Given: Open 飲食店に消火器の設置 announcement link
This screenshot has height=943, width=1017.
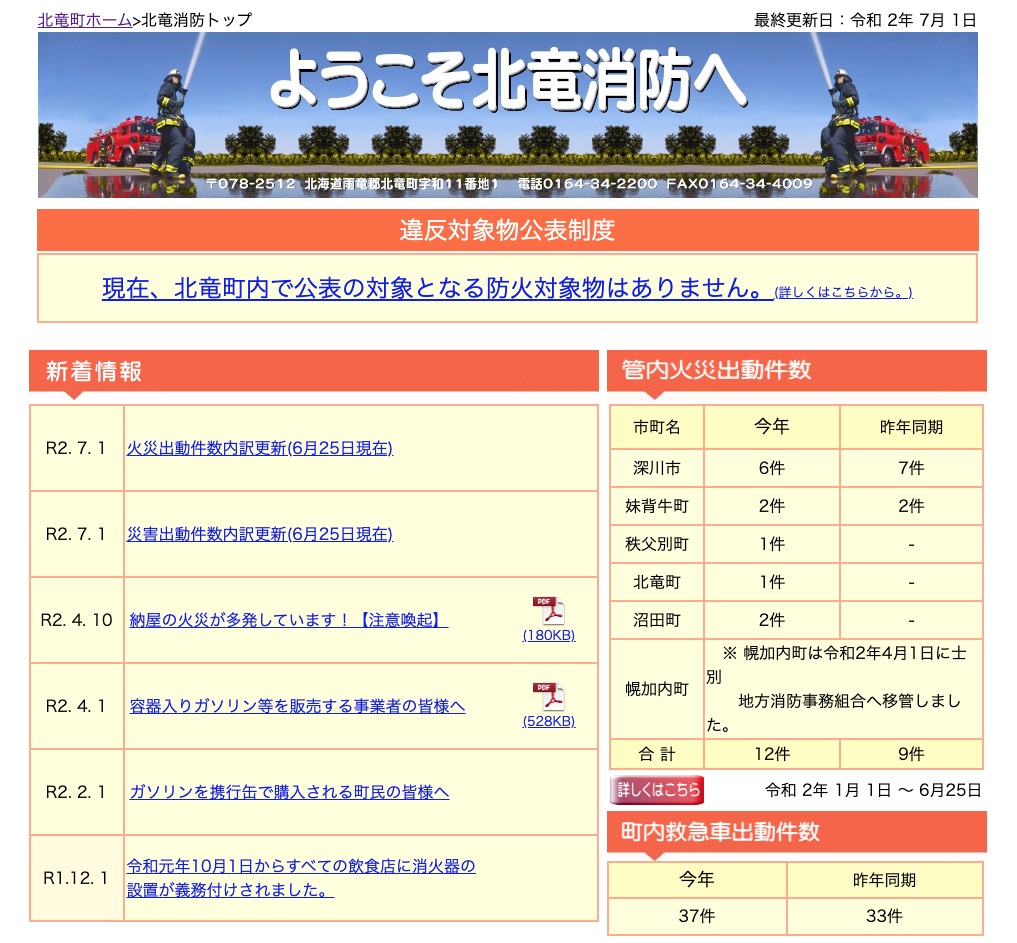Looking at the screenshot, I should coord(300,867).
